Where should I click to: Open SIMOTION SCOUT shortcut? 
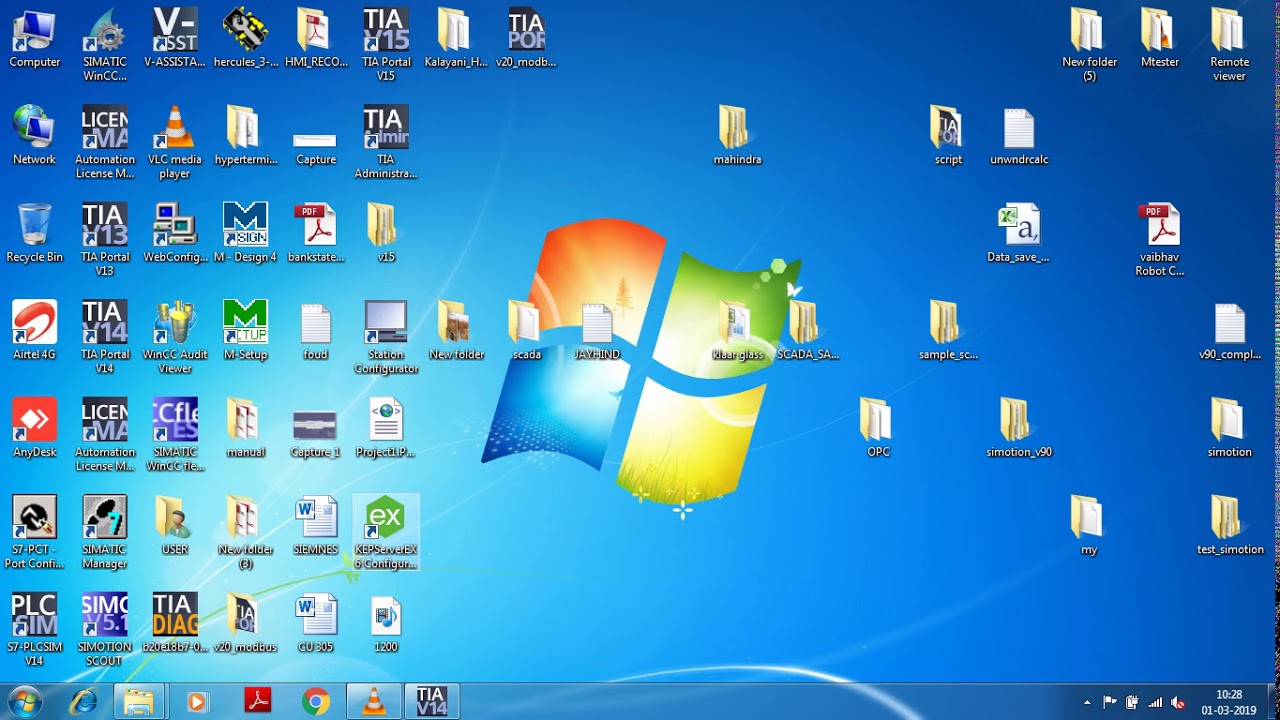[105, 630]
